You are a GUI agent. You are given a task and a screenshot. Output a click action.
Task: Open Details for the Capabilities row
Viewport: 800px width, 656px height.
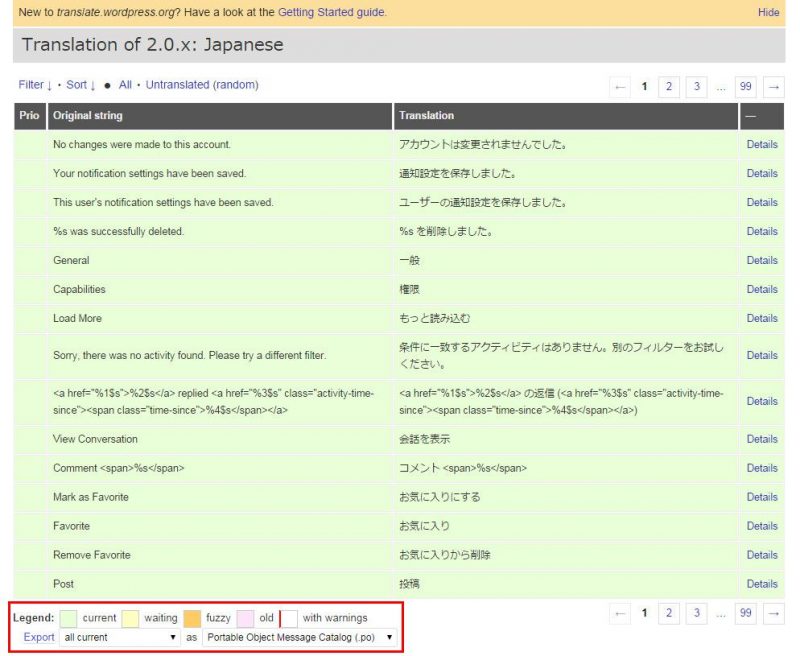tap(762, 289)
